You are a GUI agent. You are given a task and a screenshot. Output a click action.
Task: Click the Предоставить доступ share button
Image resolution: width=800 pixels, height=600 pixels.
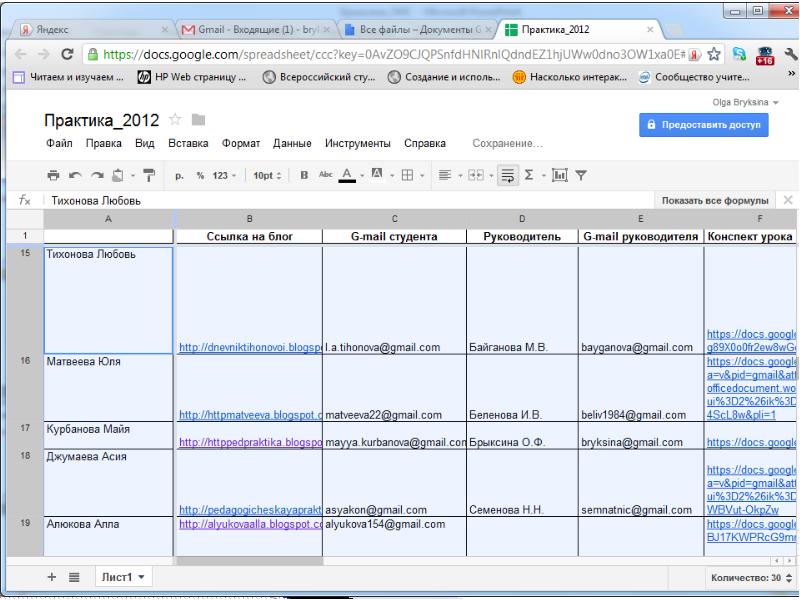(x=704, y=125)
